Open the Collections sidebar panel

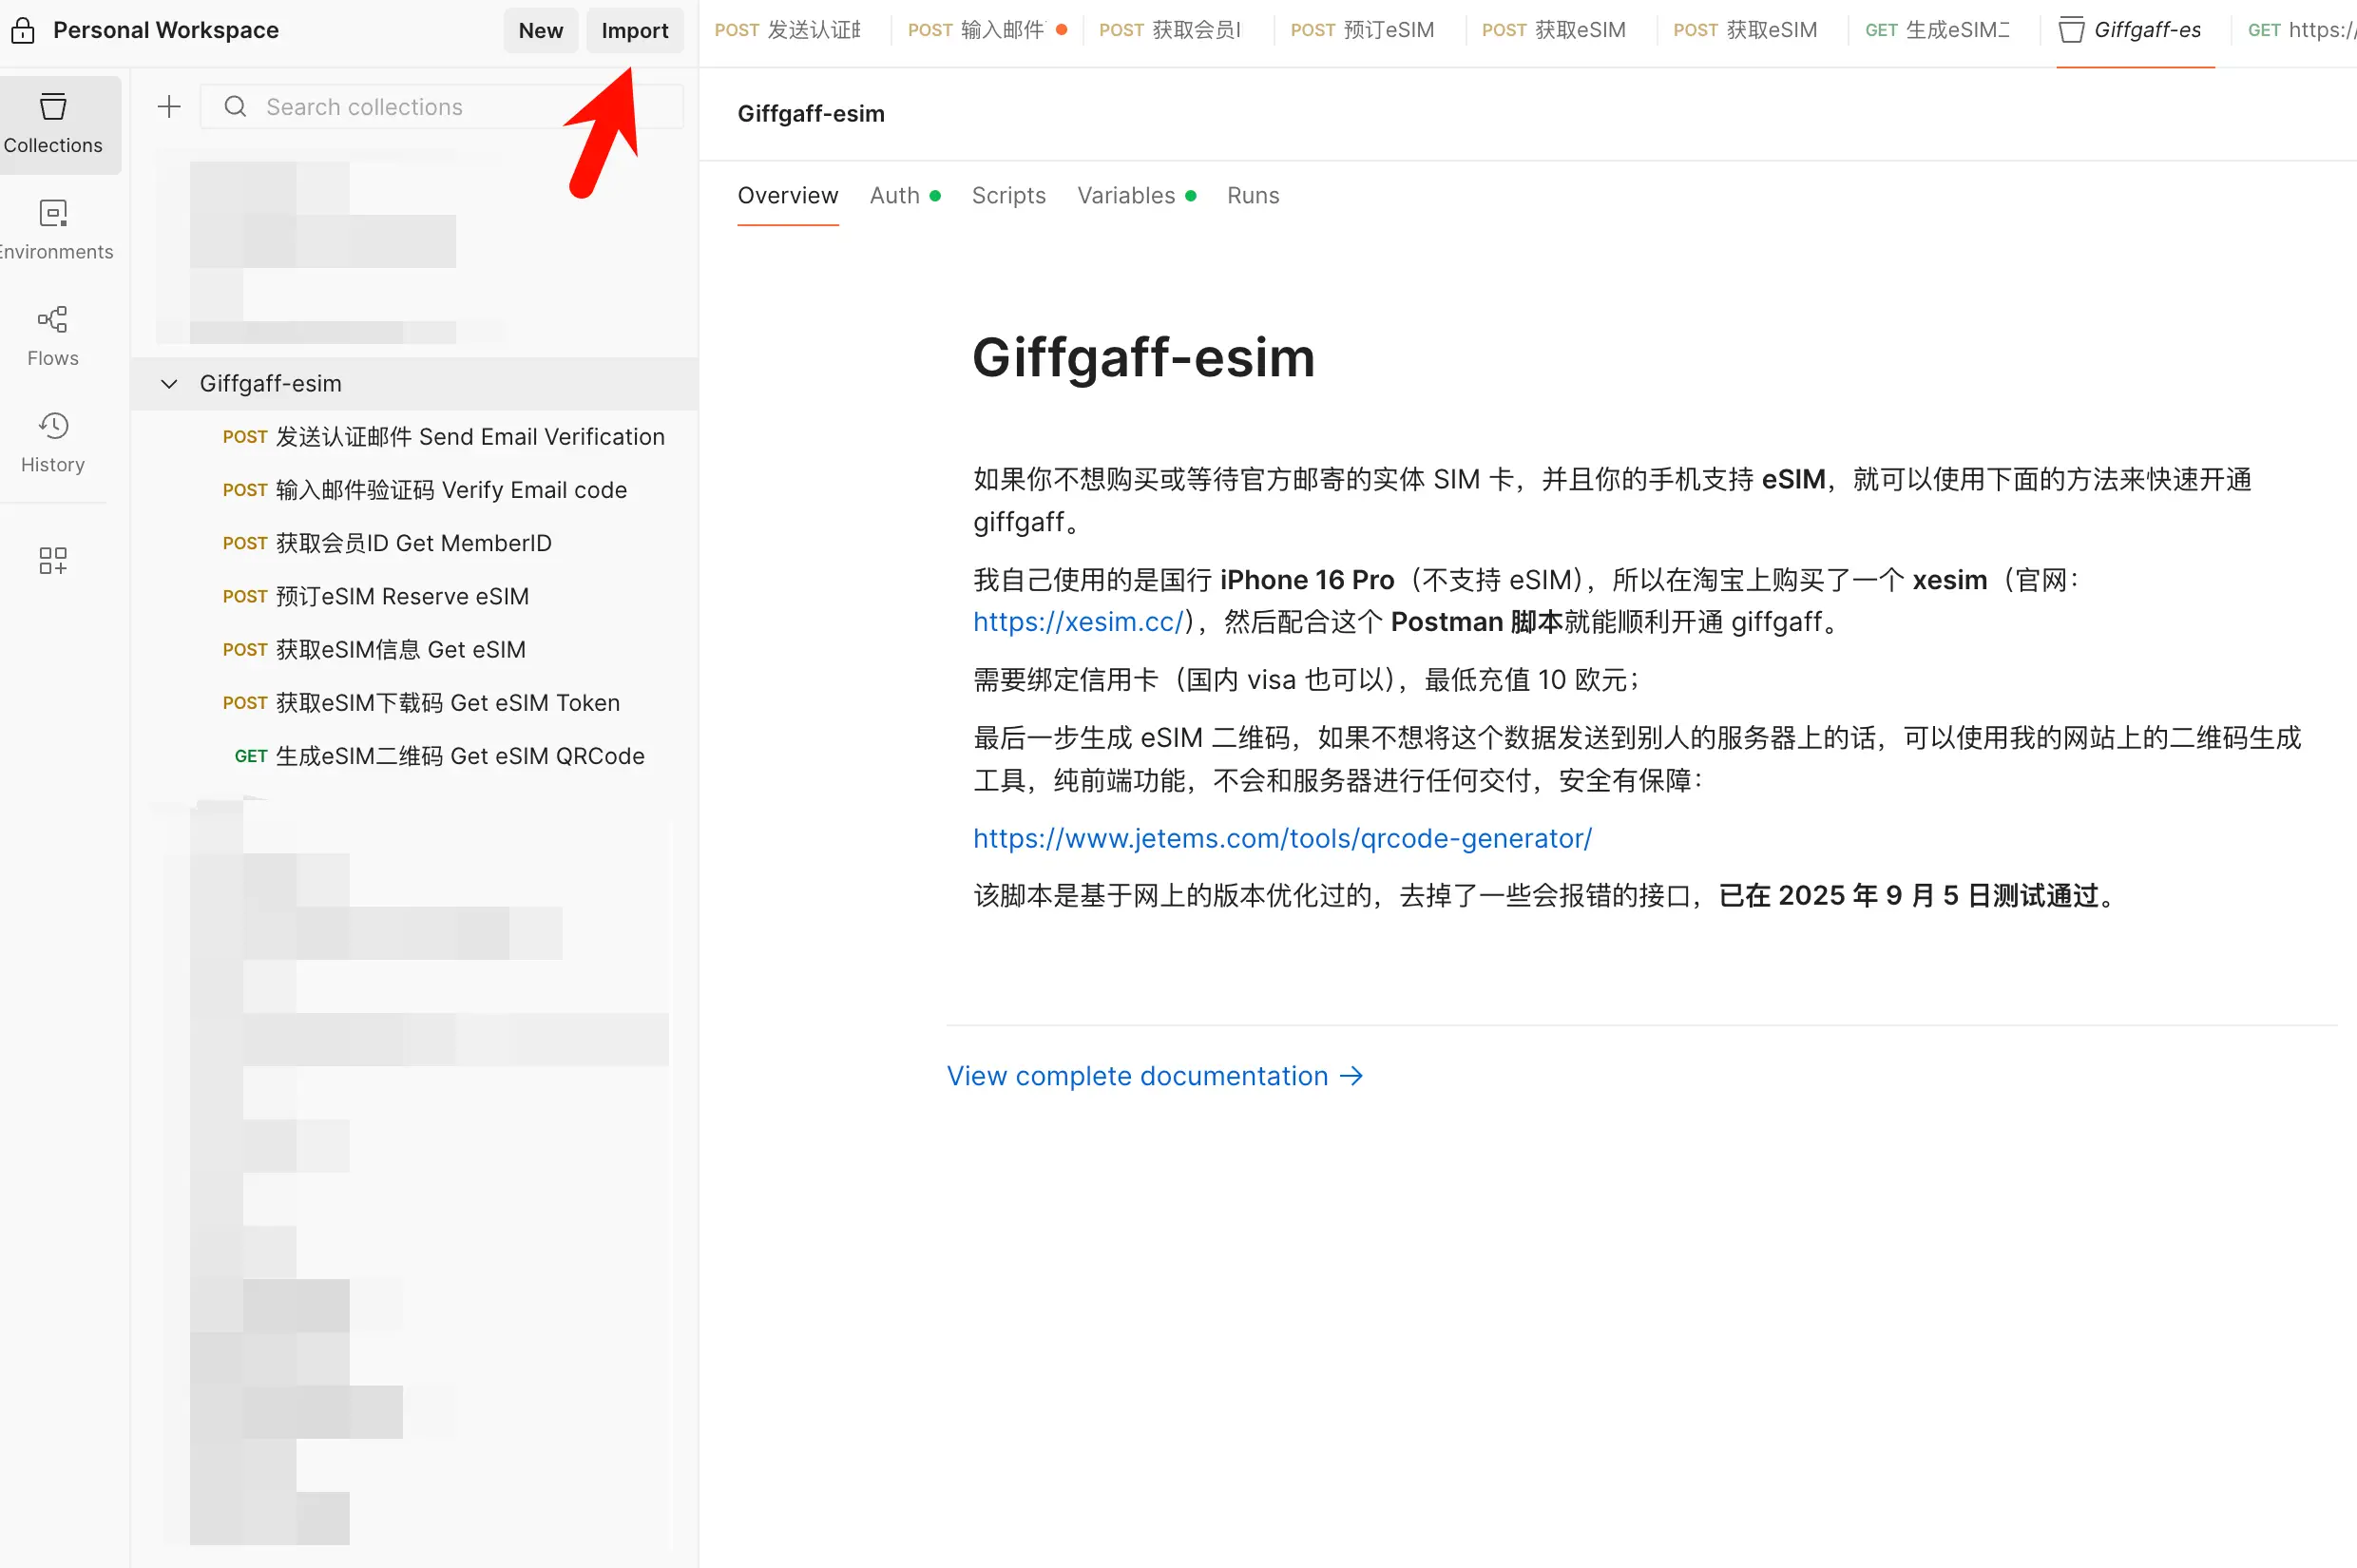[x=53, y=124]
